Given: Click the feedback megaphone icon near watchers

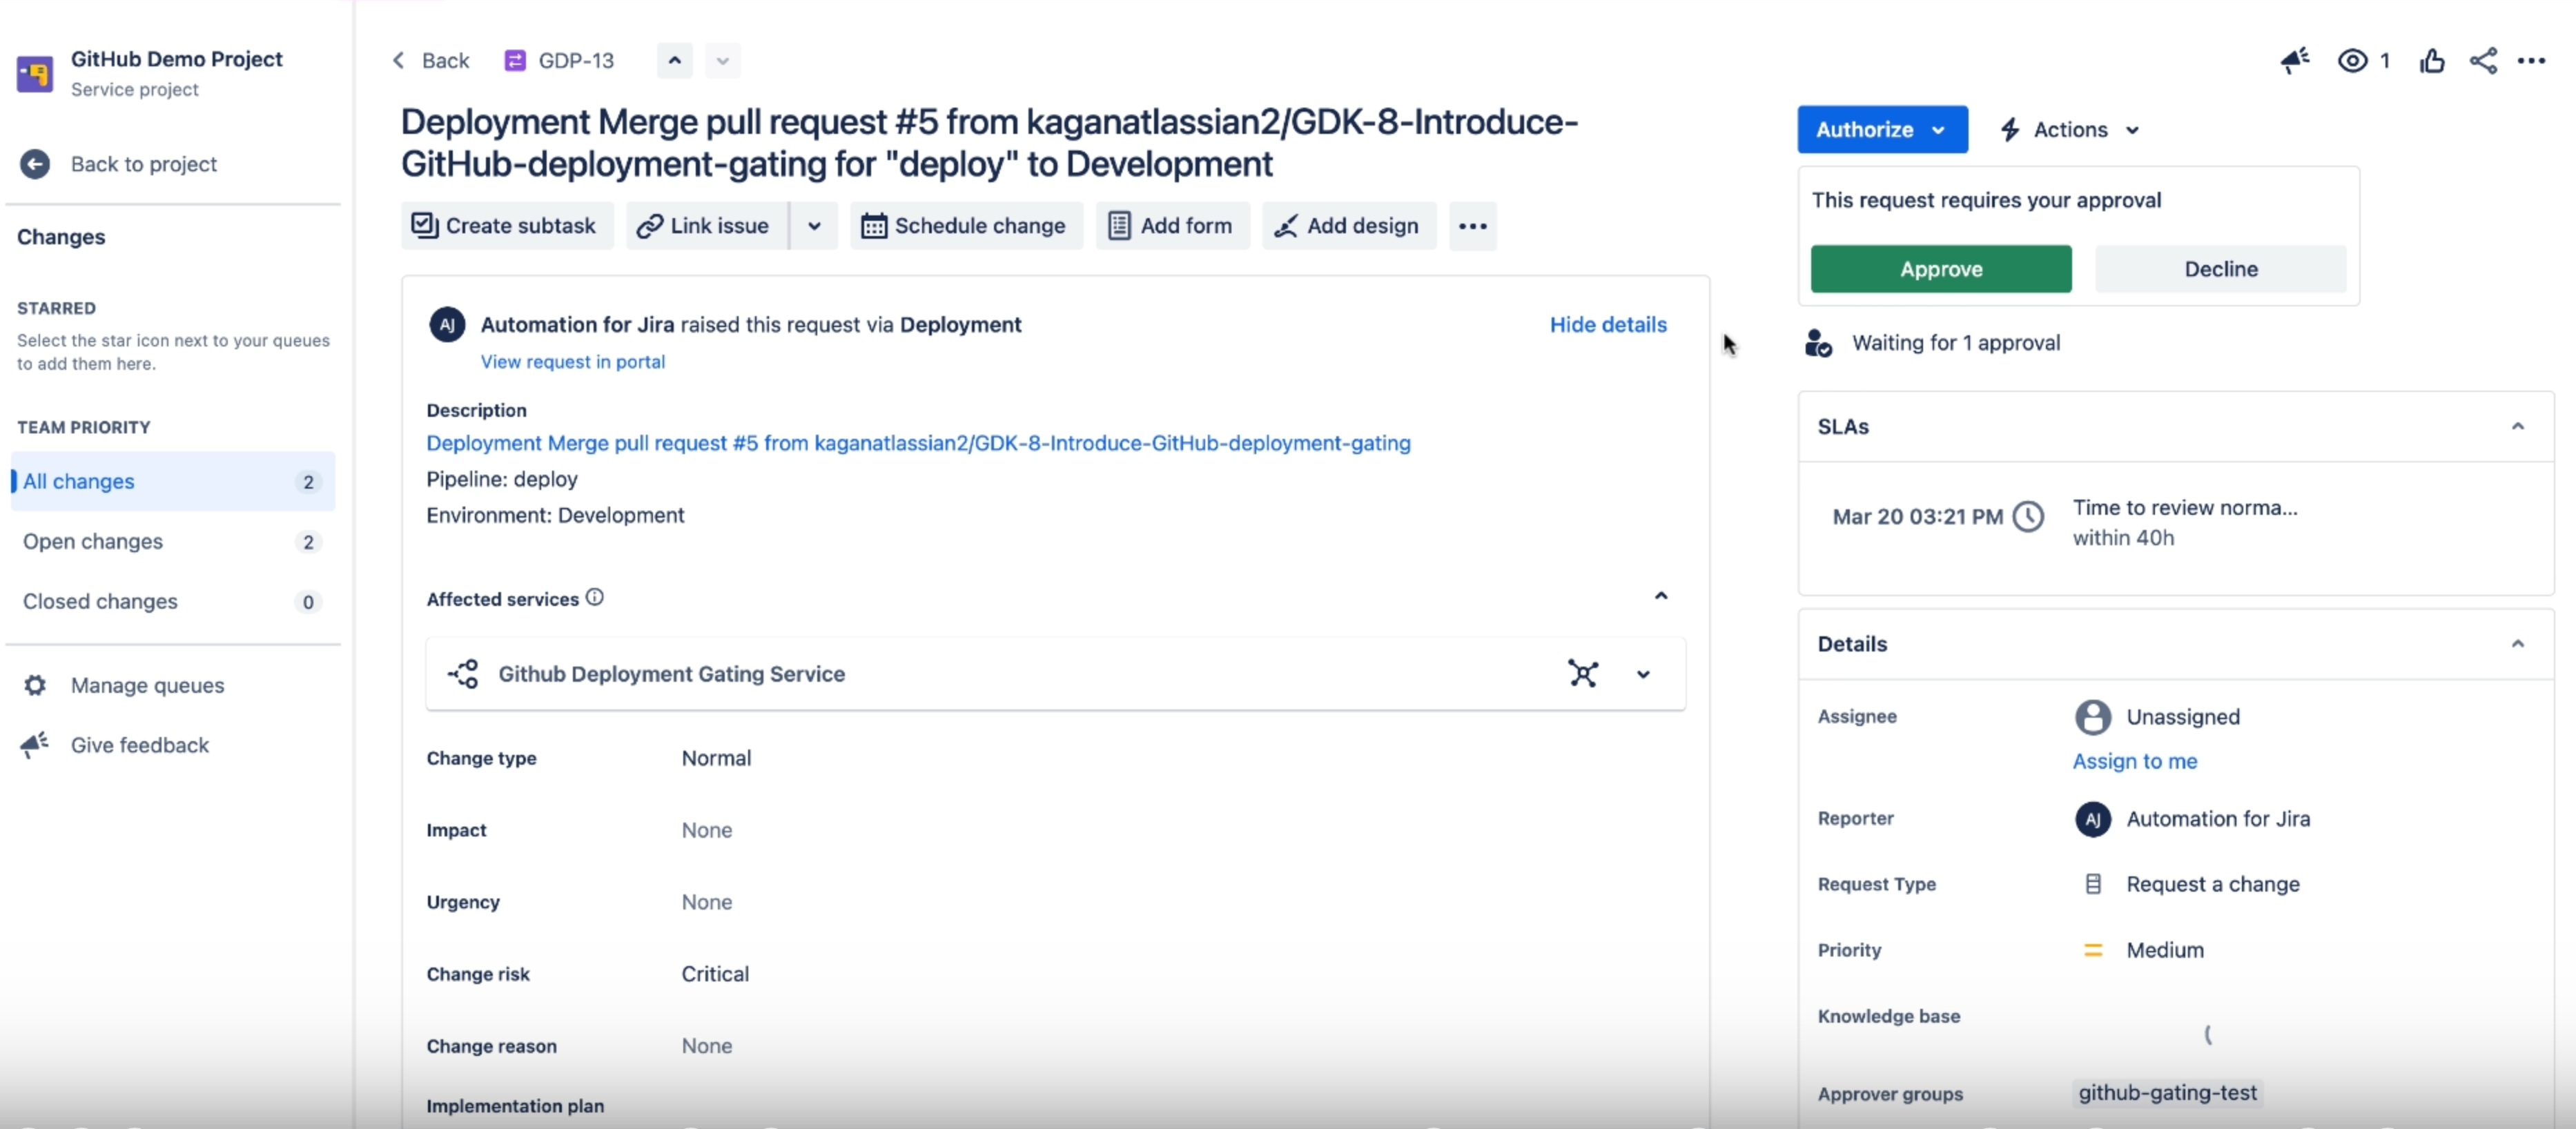Looking at the screenshot, I should pyautogui.click(x=2295, y=61).
